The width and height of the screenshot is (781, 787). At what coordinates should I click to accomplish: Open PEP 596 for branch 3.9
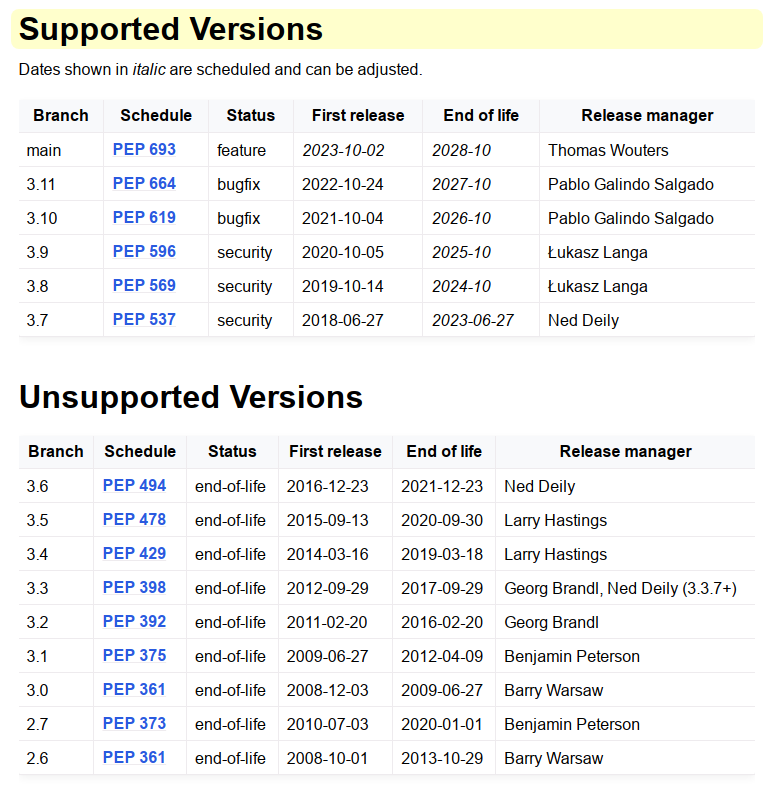pos(144,251)
